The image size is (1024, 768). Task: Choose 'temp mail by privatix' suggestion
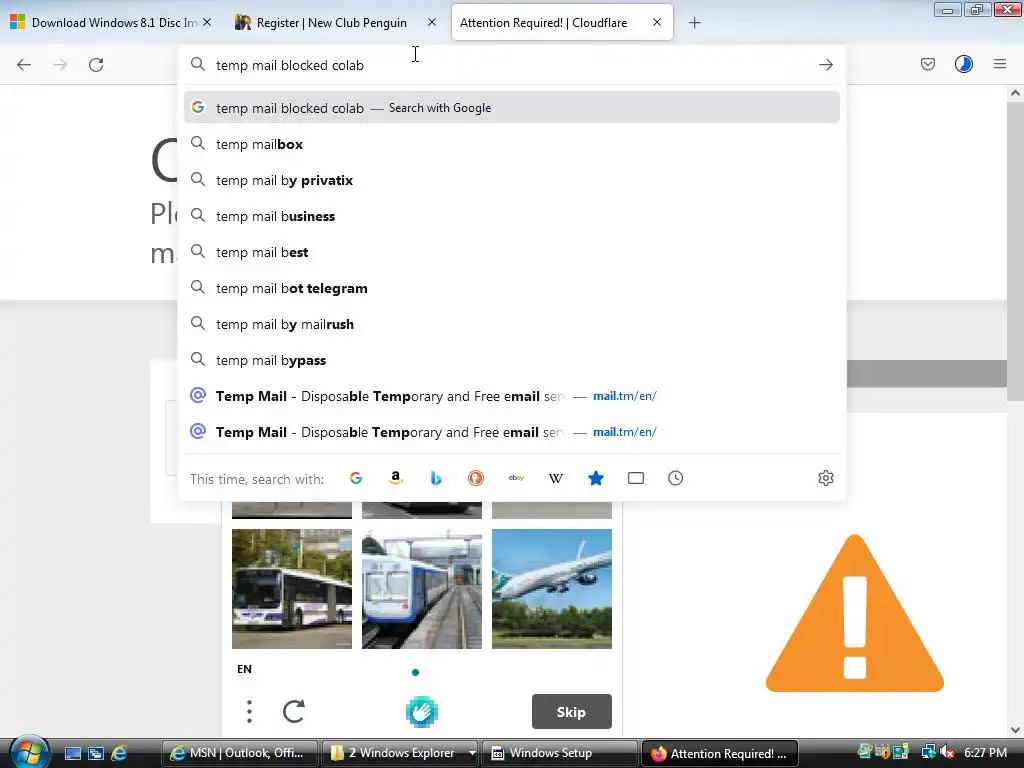(x=512, y=180)
